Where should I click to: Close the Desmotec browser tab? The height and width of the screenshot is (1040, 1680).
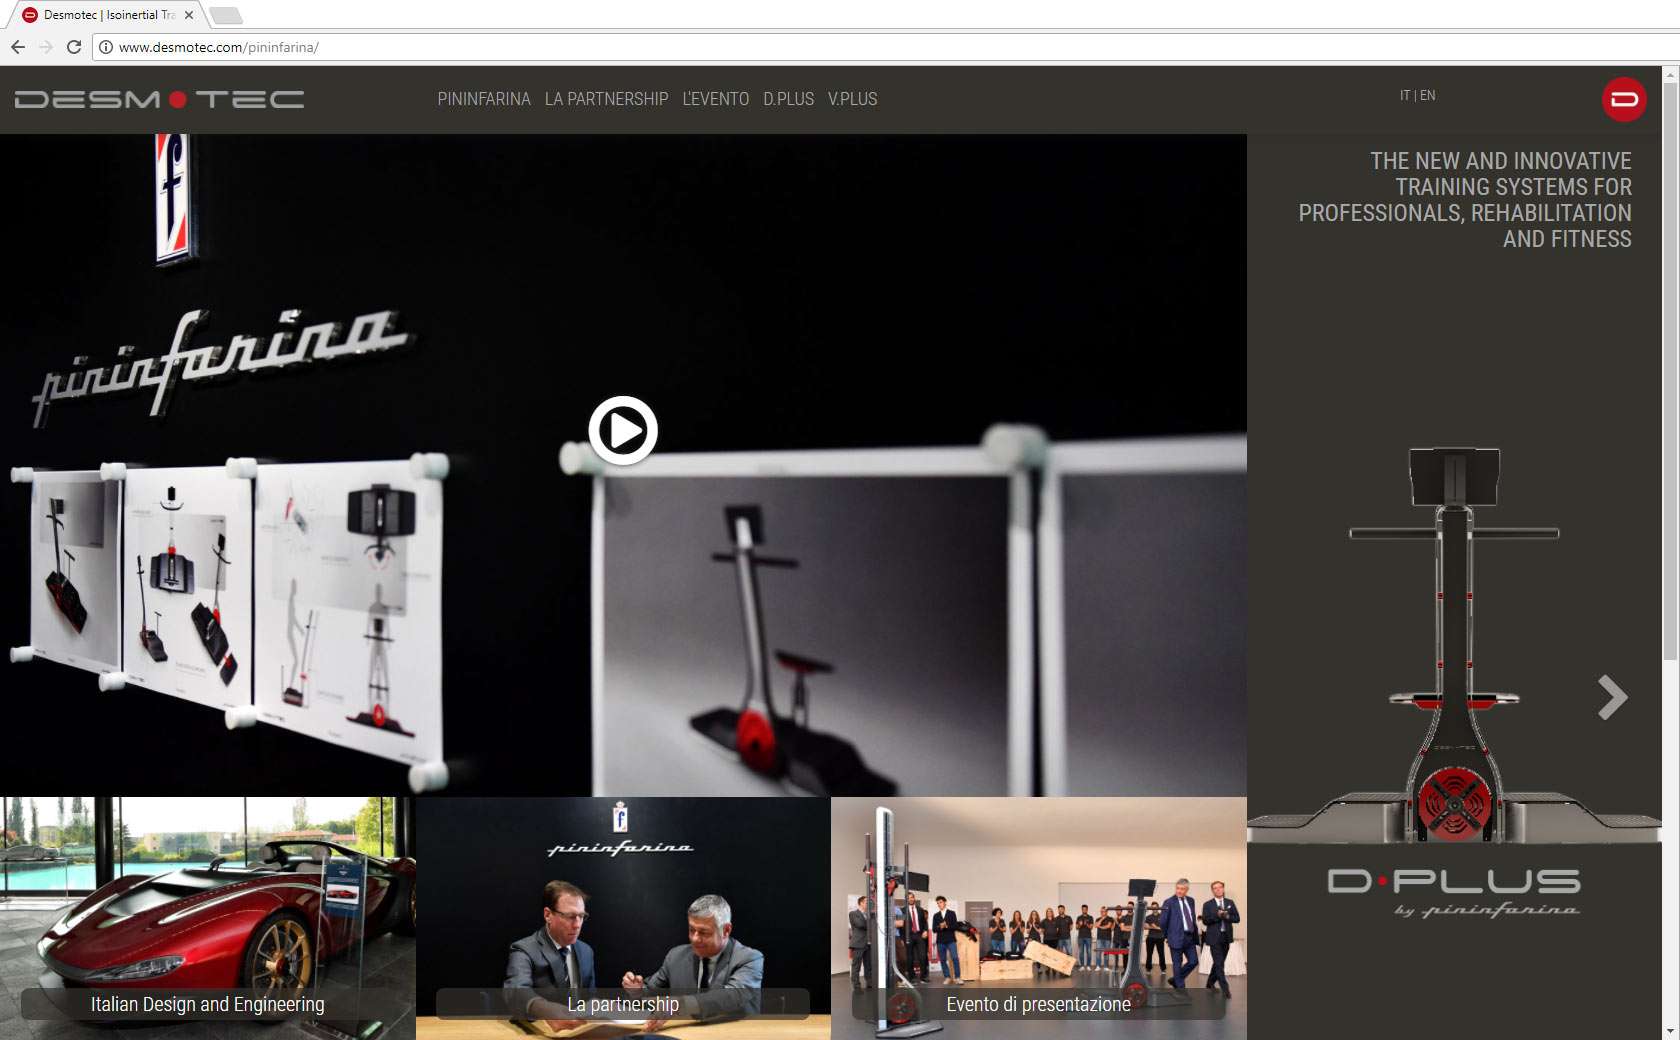point(189,15)
